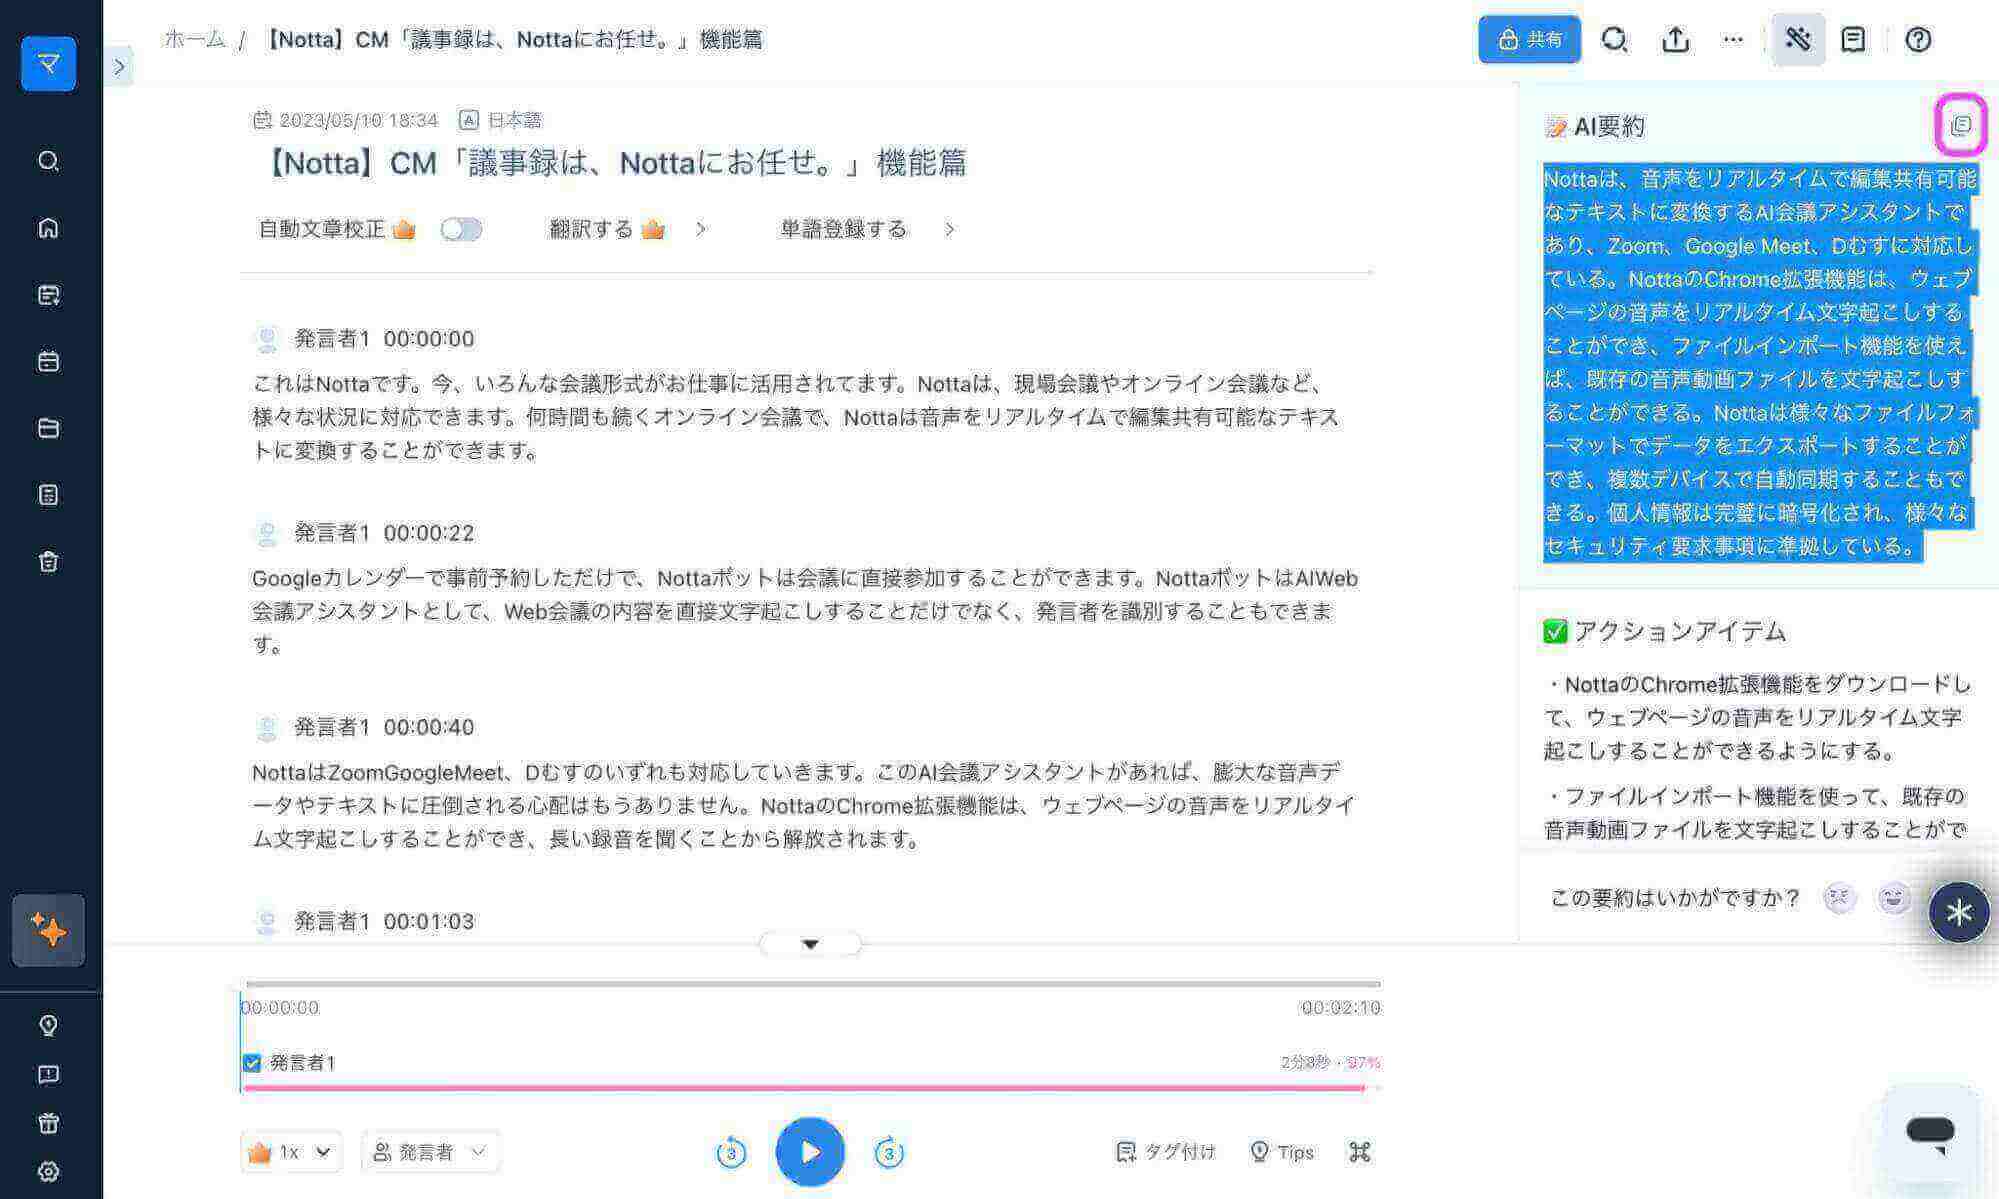Click the keyboard shortcuts command icon
This screenshot has height=1199, width=1999.
[1359, 1152]
